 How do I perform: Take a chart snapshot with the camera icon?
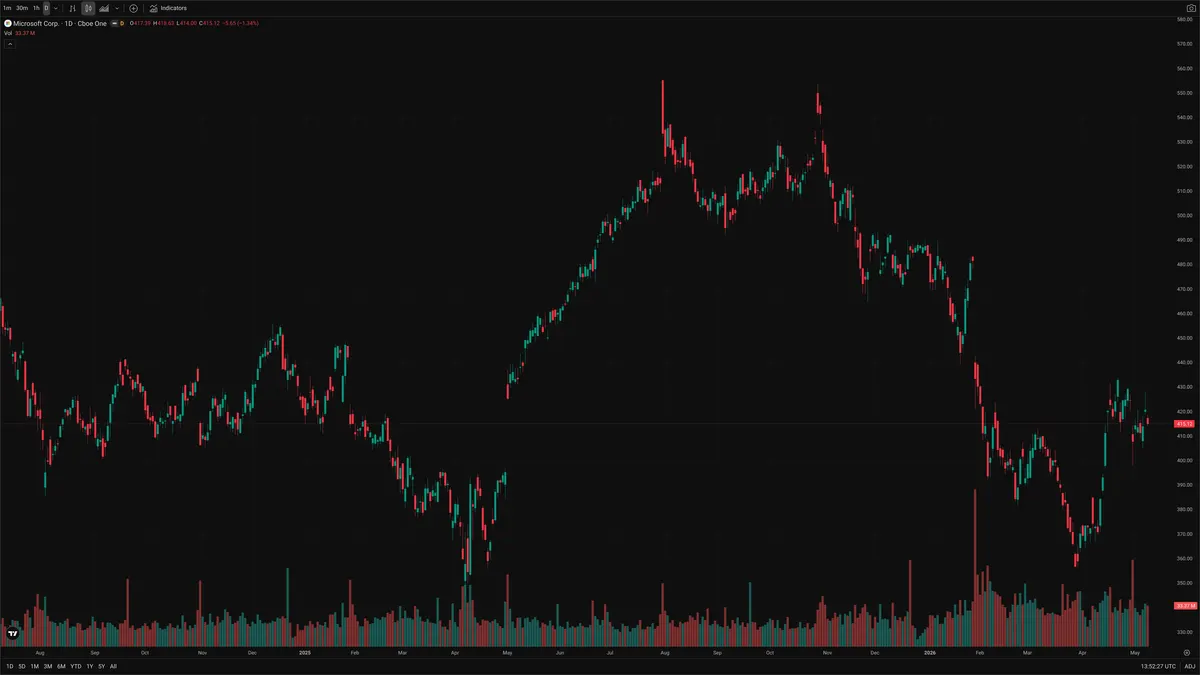tap(1189, 8)
